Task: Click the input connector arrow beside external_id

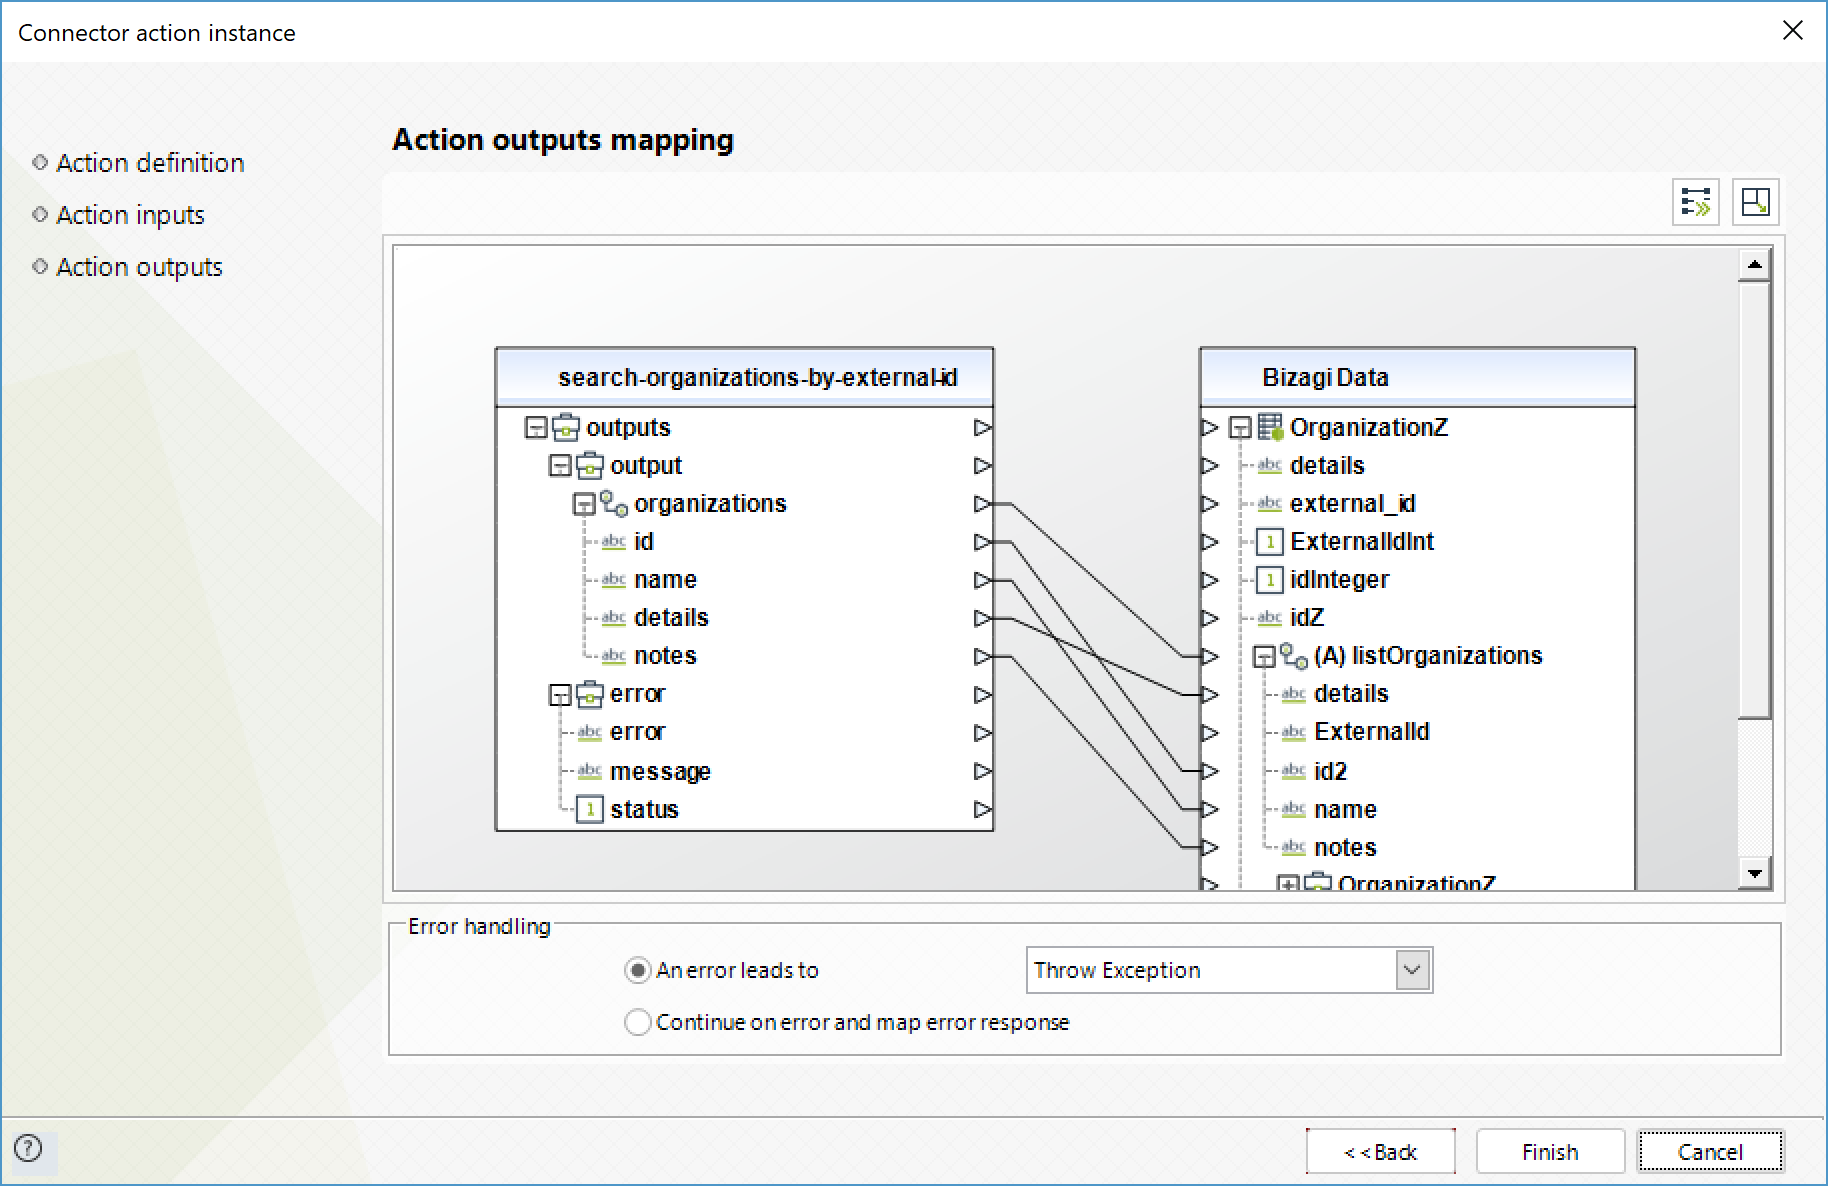Action: [1210, 504]
